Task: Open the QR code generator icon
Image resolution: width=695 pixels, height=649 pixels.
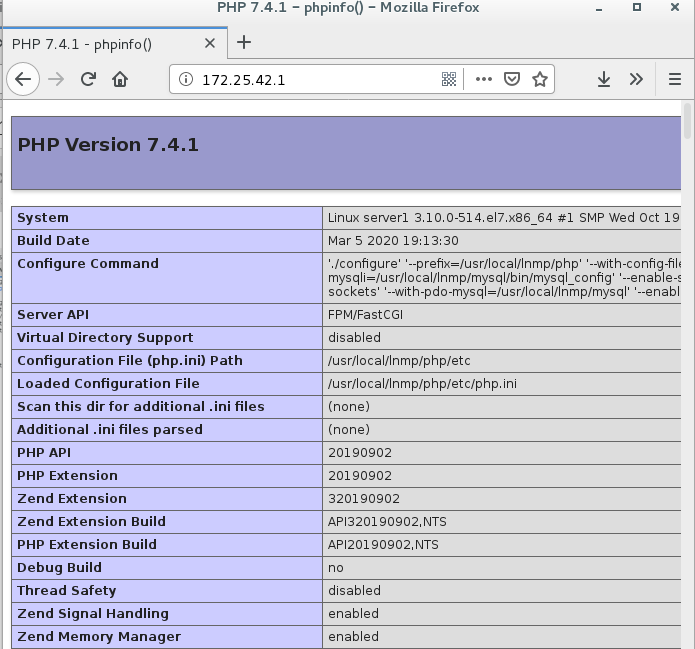Action: tap(449, 79)
